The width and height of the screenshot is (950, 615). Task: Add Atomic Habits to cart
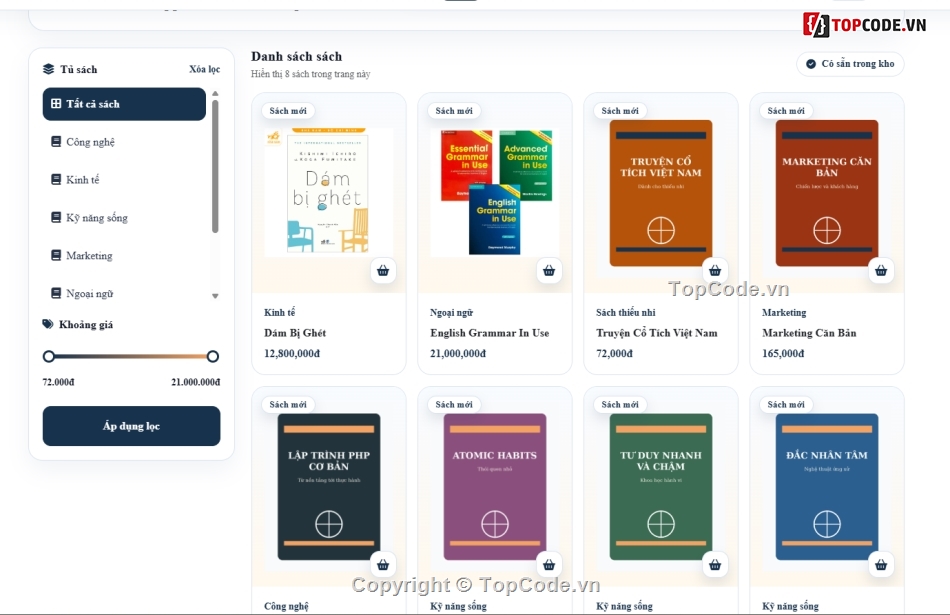(549, 565)
